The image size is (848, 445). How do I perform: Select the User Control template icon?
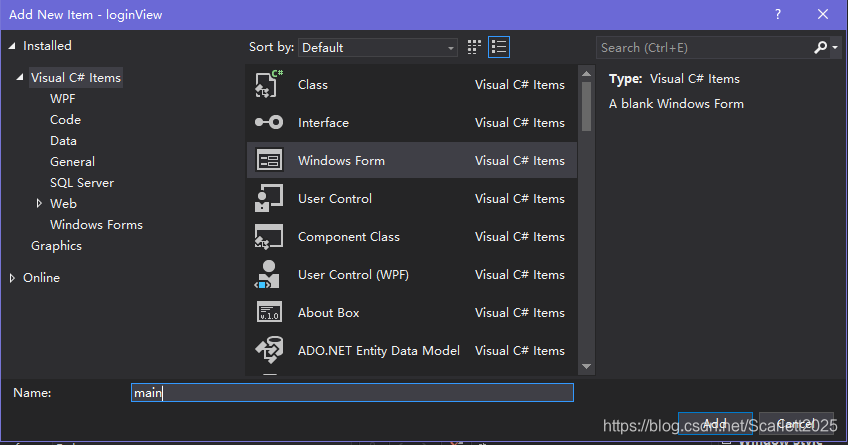(x=269, y=198)
